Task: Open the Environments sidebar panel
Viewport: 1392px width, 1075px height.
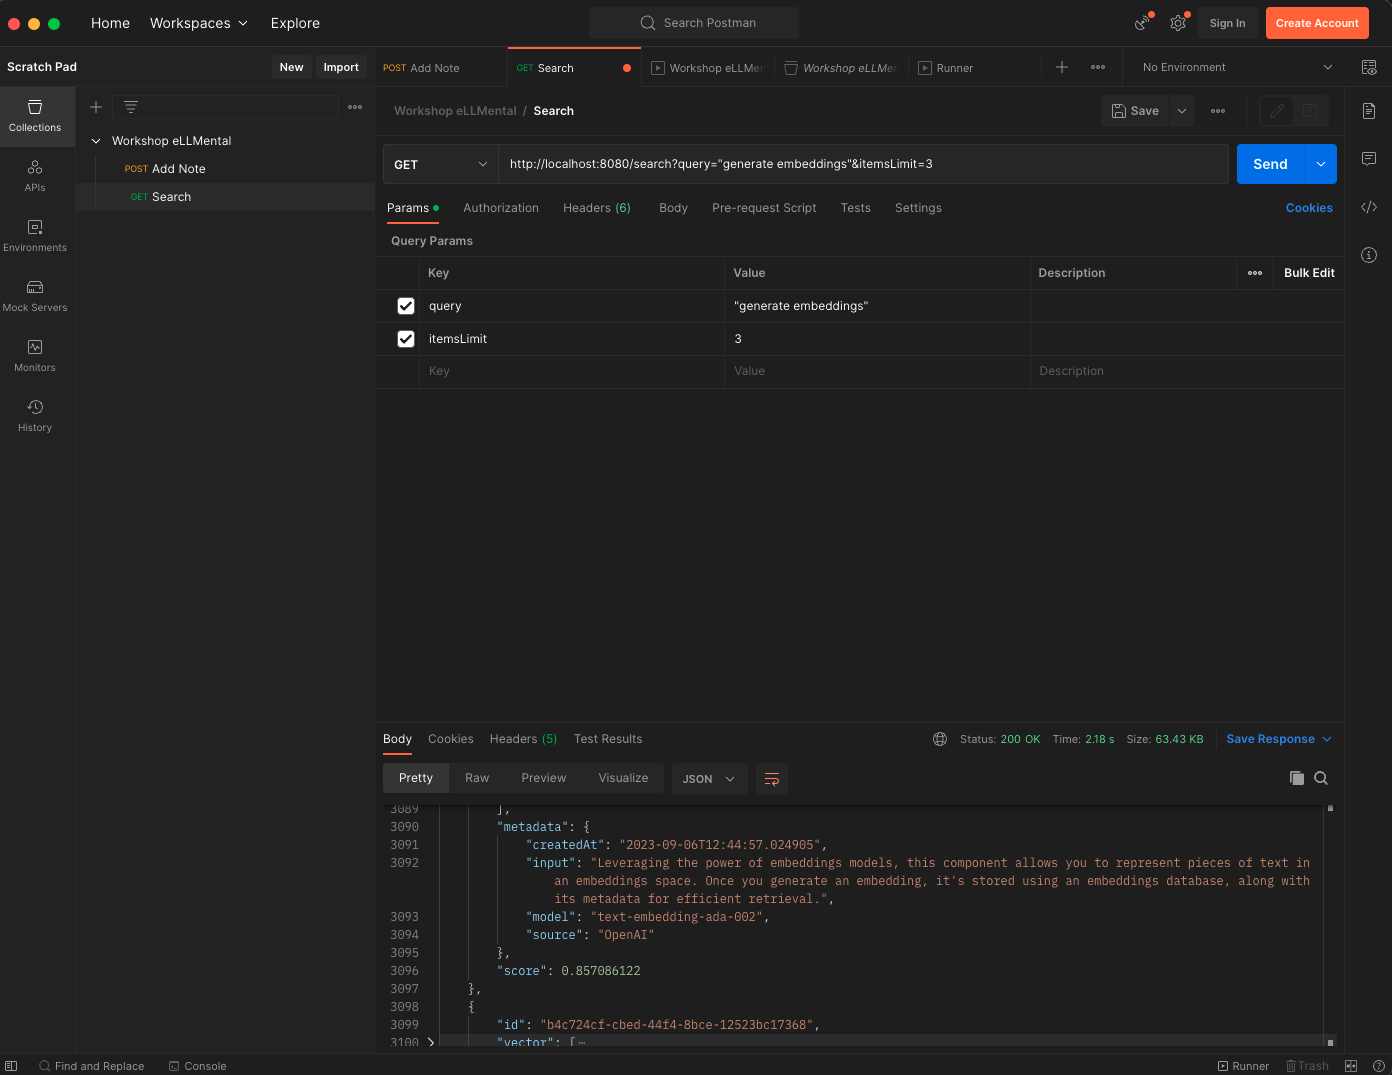Action: [35, 236]
